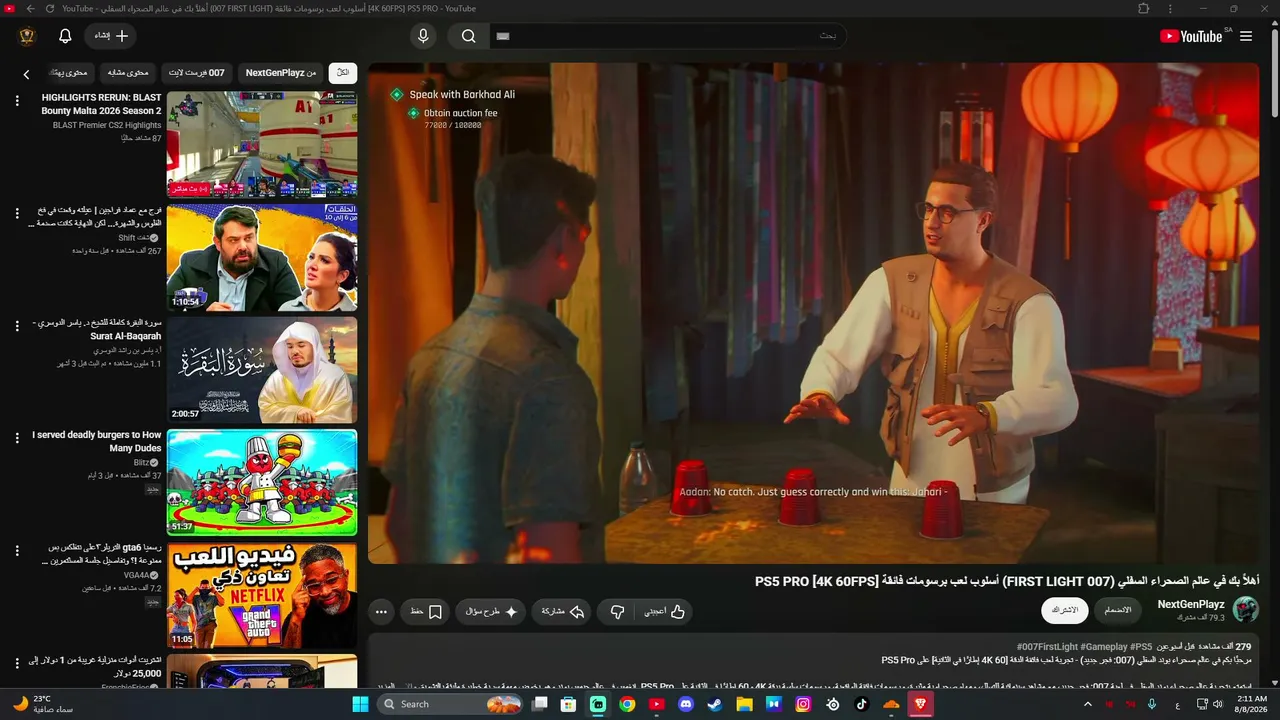The image size is (1280, 720).
Task: Click the 'مشاركة' share button
Action: coord(563,611)
